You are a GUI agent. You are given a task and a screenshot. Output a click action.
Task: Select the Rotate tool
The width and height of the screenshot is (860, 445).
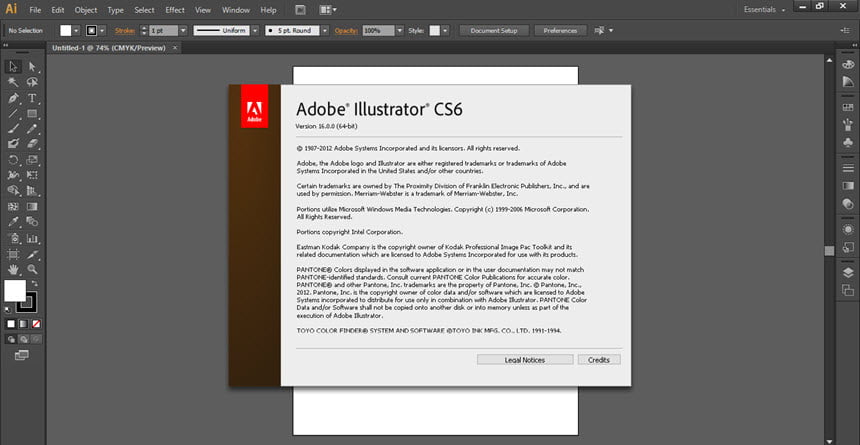(x=13, y=160)
